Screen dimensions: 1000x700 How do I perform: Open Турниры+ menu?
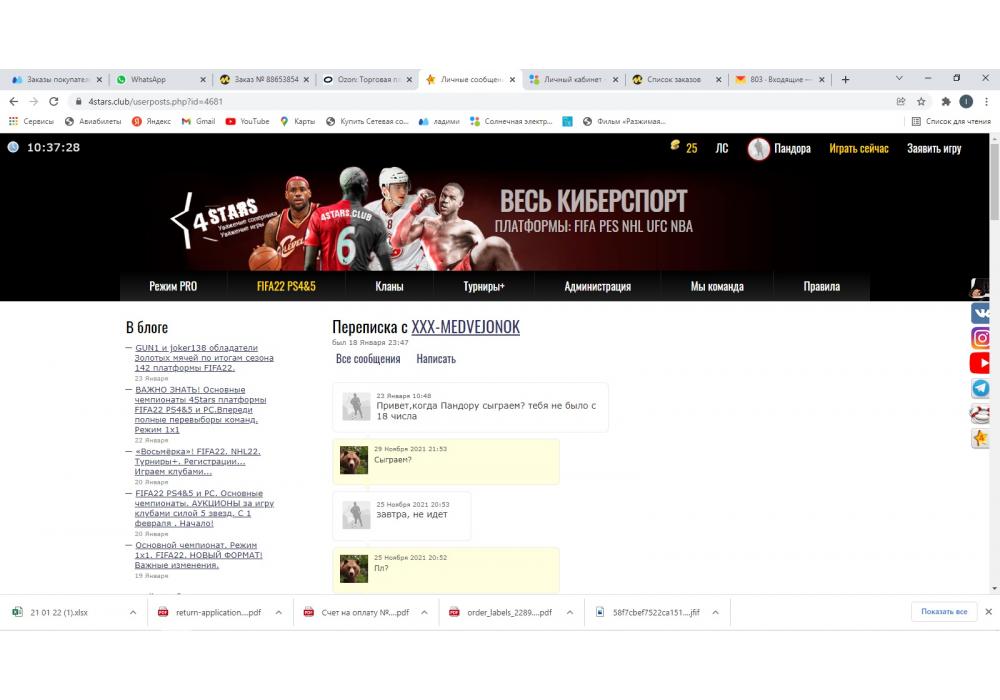tap(483, 287)
